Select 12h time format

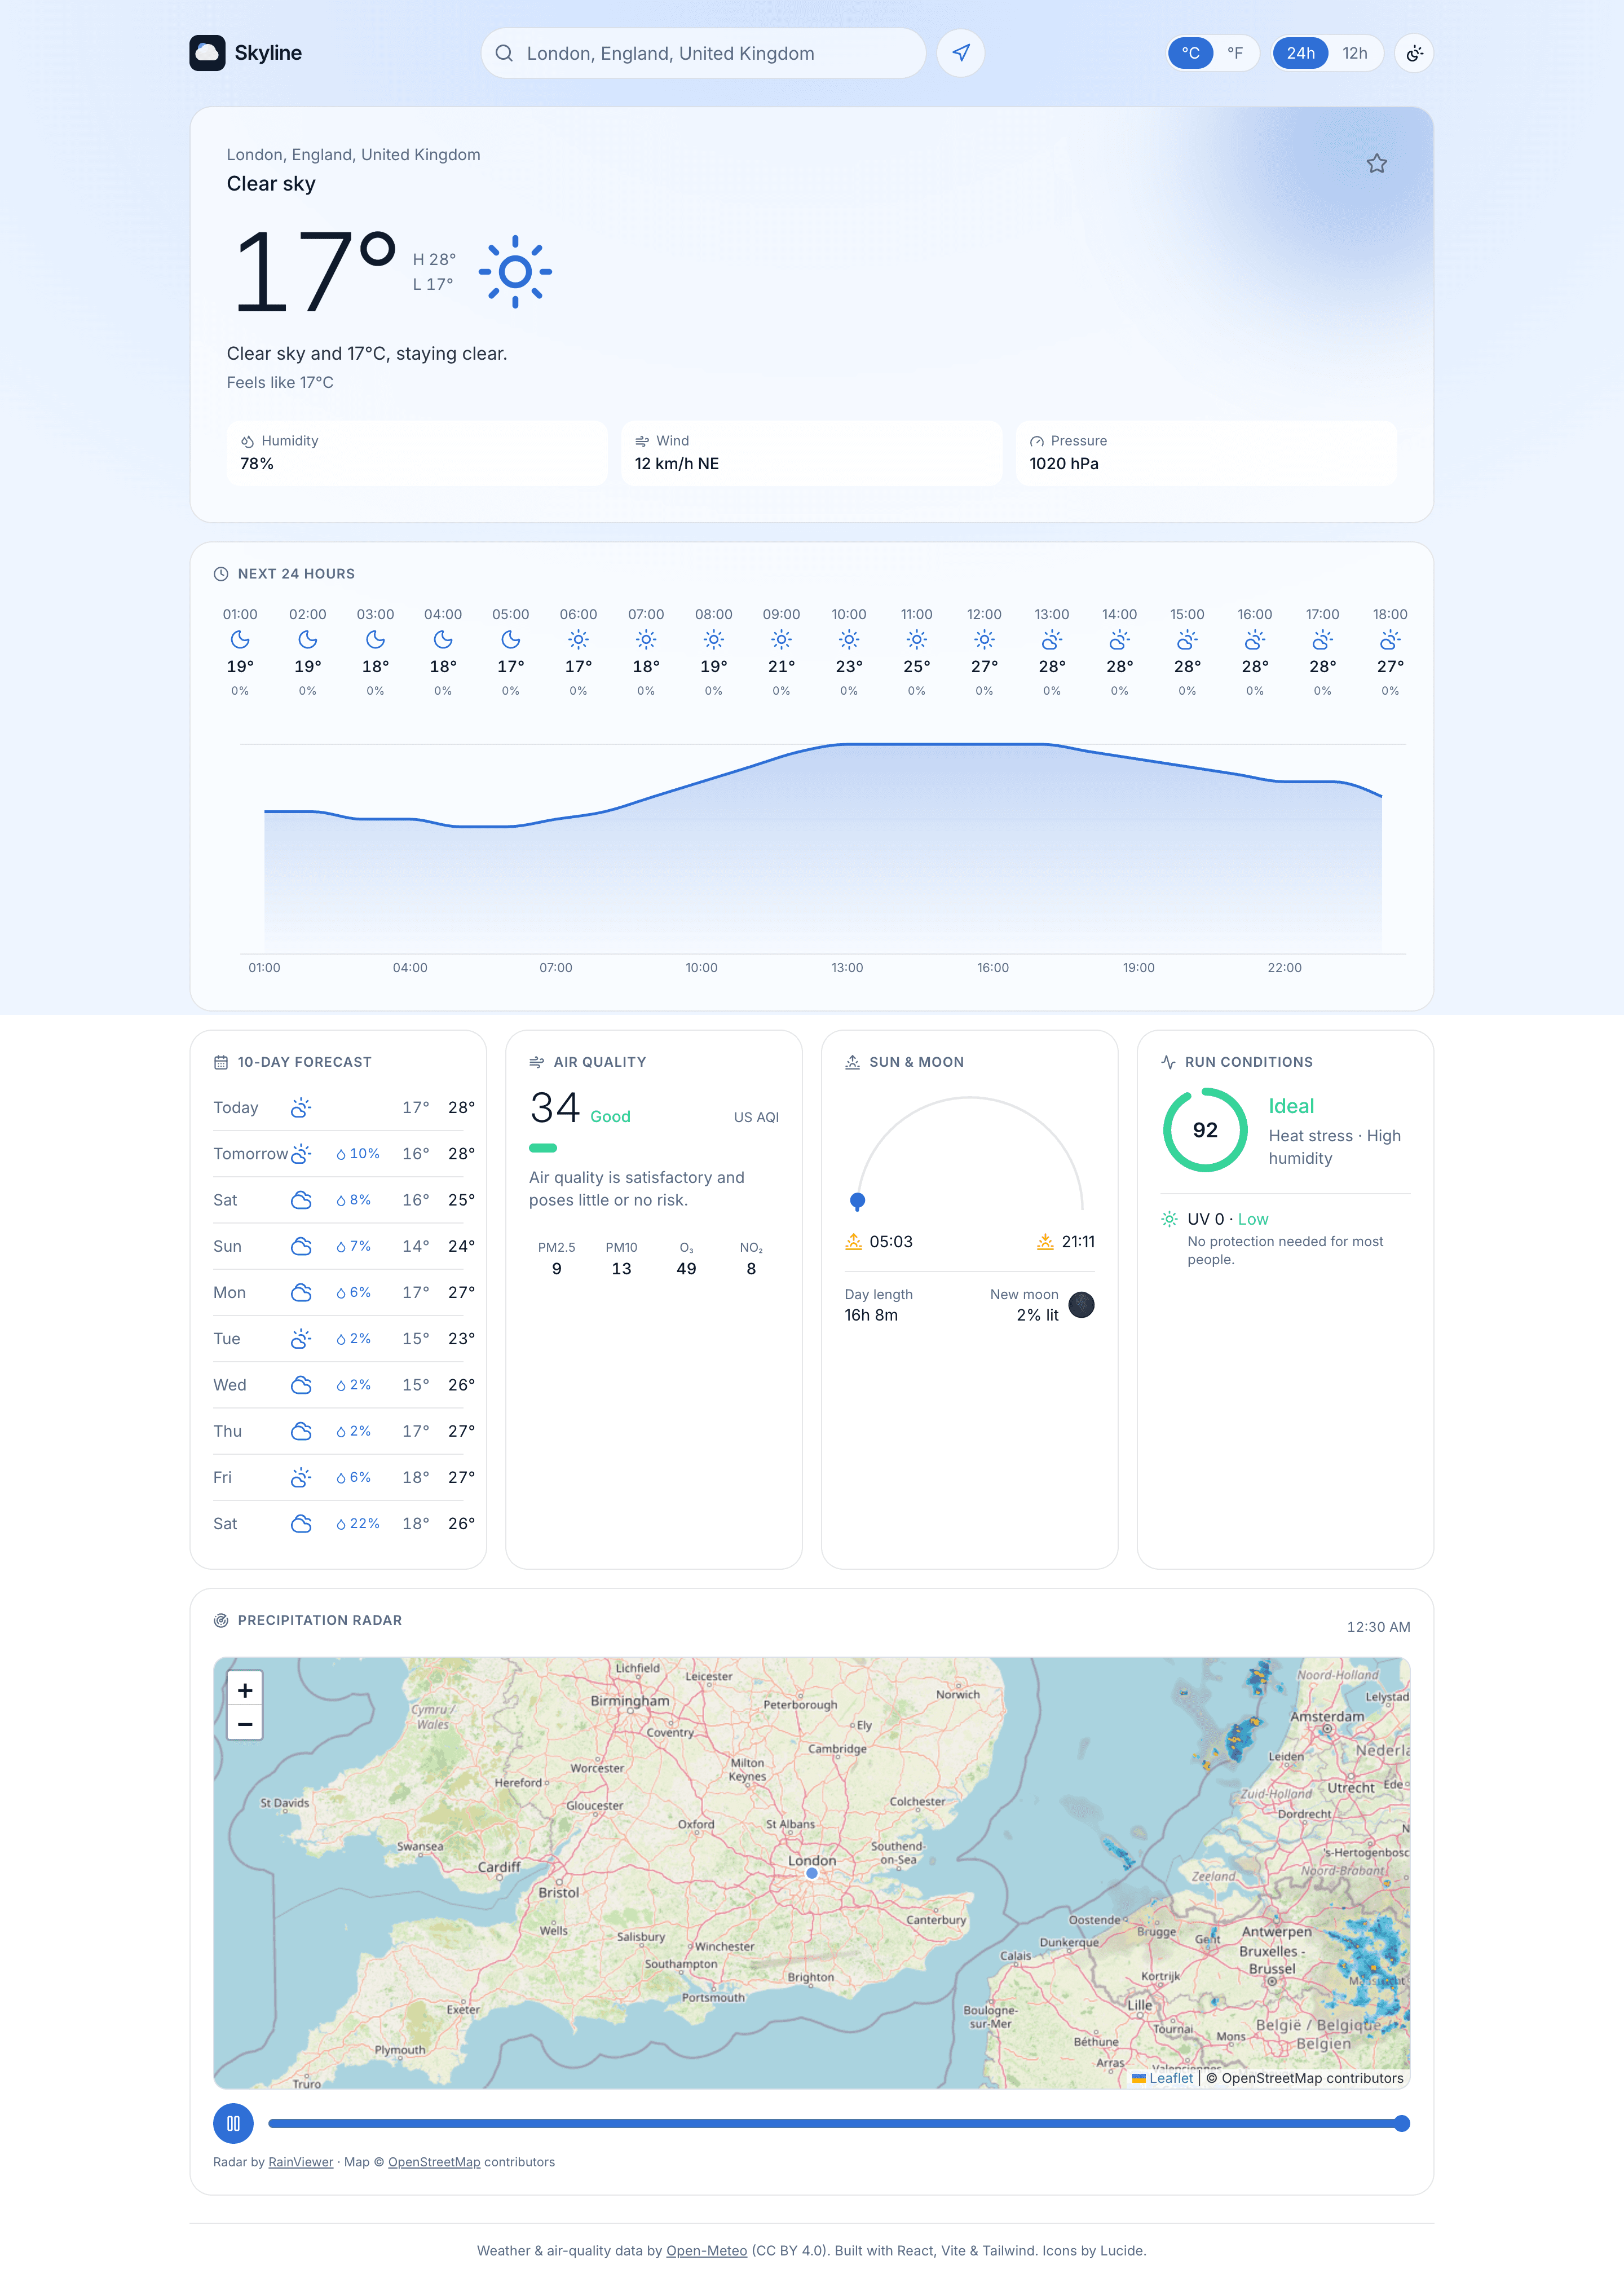pos(1355,53)
